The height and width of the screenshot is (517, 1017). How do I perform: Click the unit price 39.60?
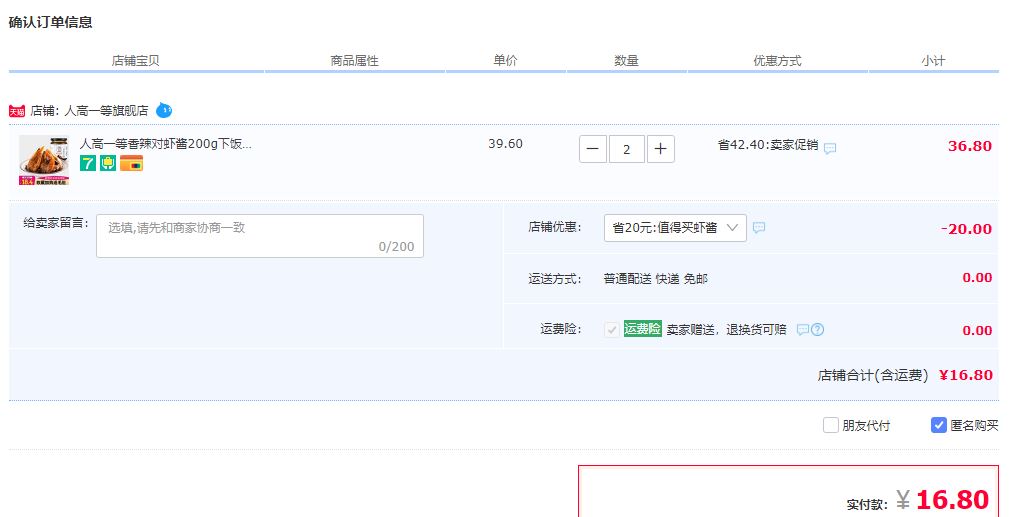tap(505, 143)
